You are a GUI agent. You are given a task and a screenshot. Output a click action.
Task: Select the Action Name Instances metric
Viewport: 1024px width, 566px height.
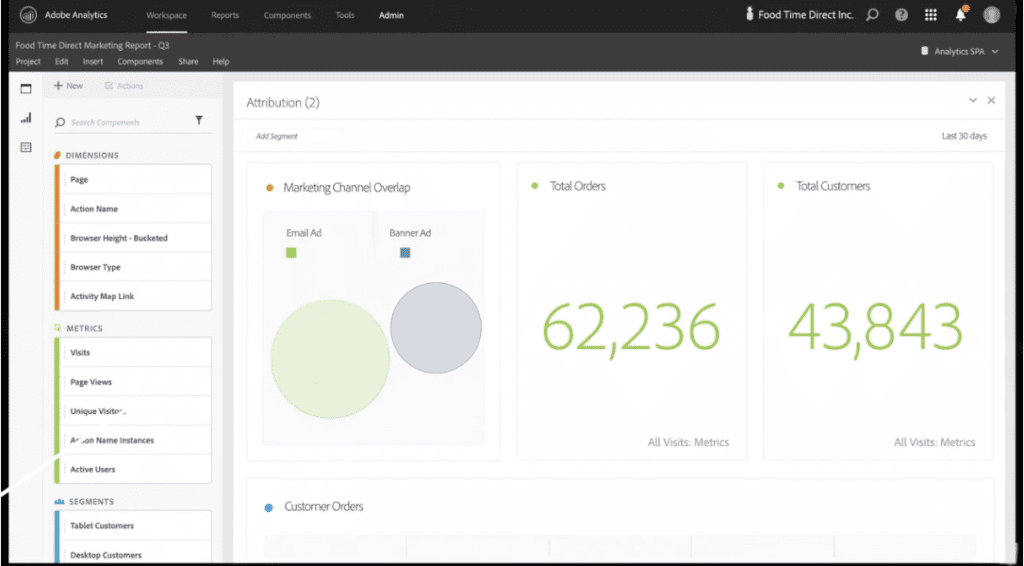tap(136, 440)
